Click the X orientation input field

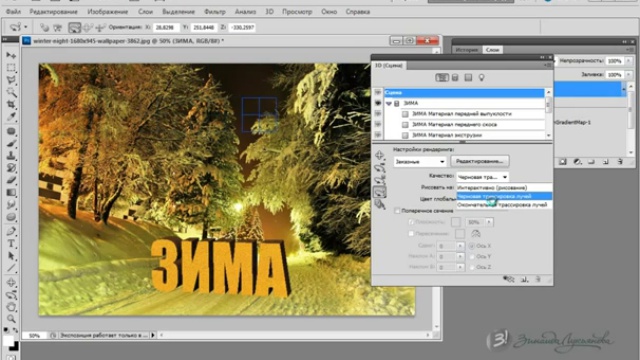pos(165,27)
